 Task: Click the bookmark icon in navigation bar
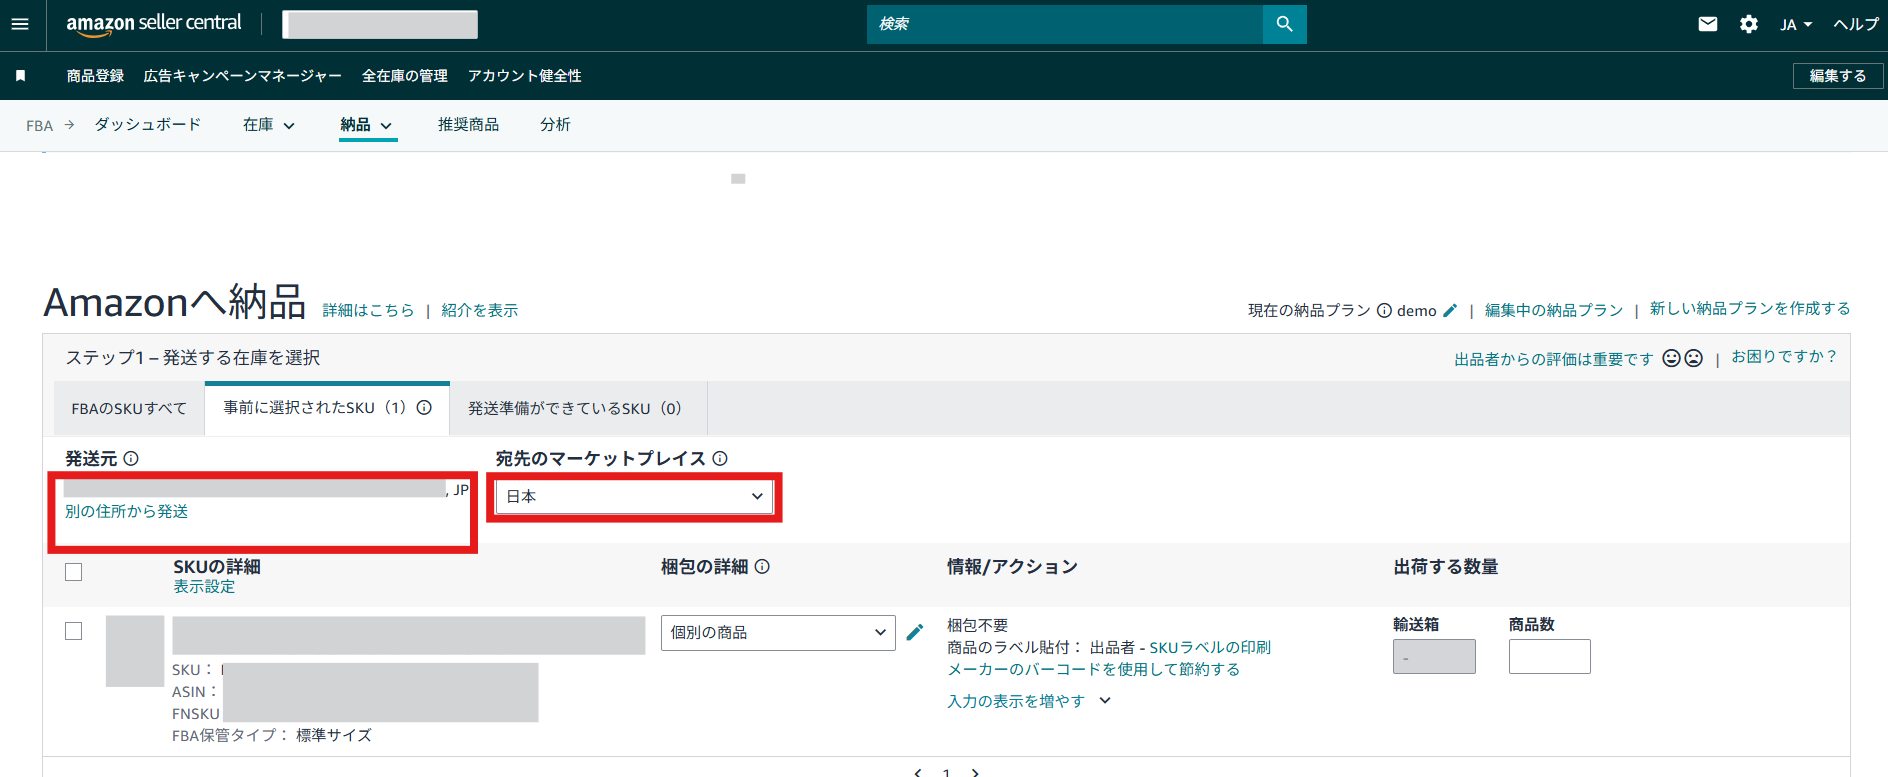pyautogui.click(x=20, y=76)
